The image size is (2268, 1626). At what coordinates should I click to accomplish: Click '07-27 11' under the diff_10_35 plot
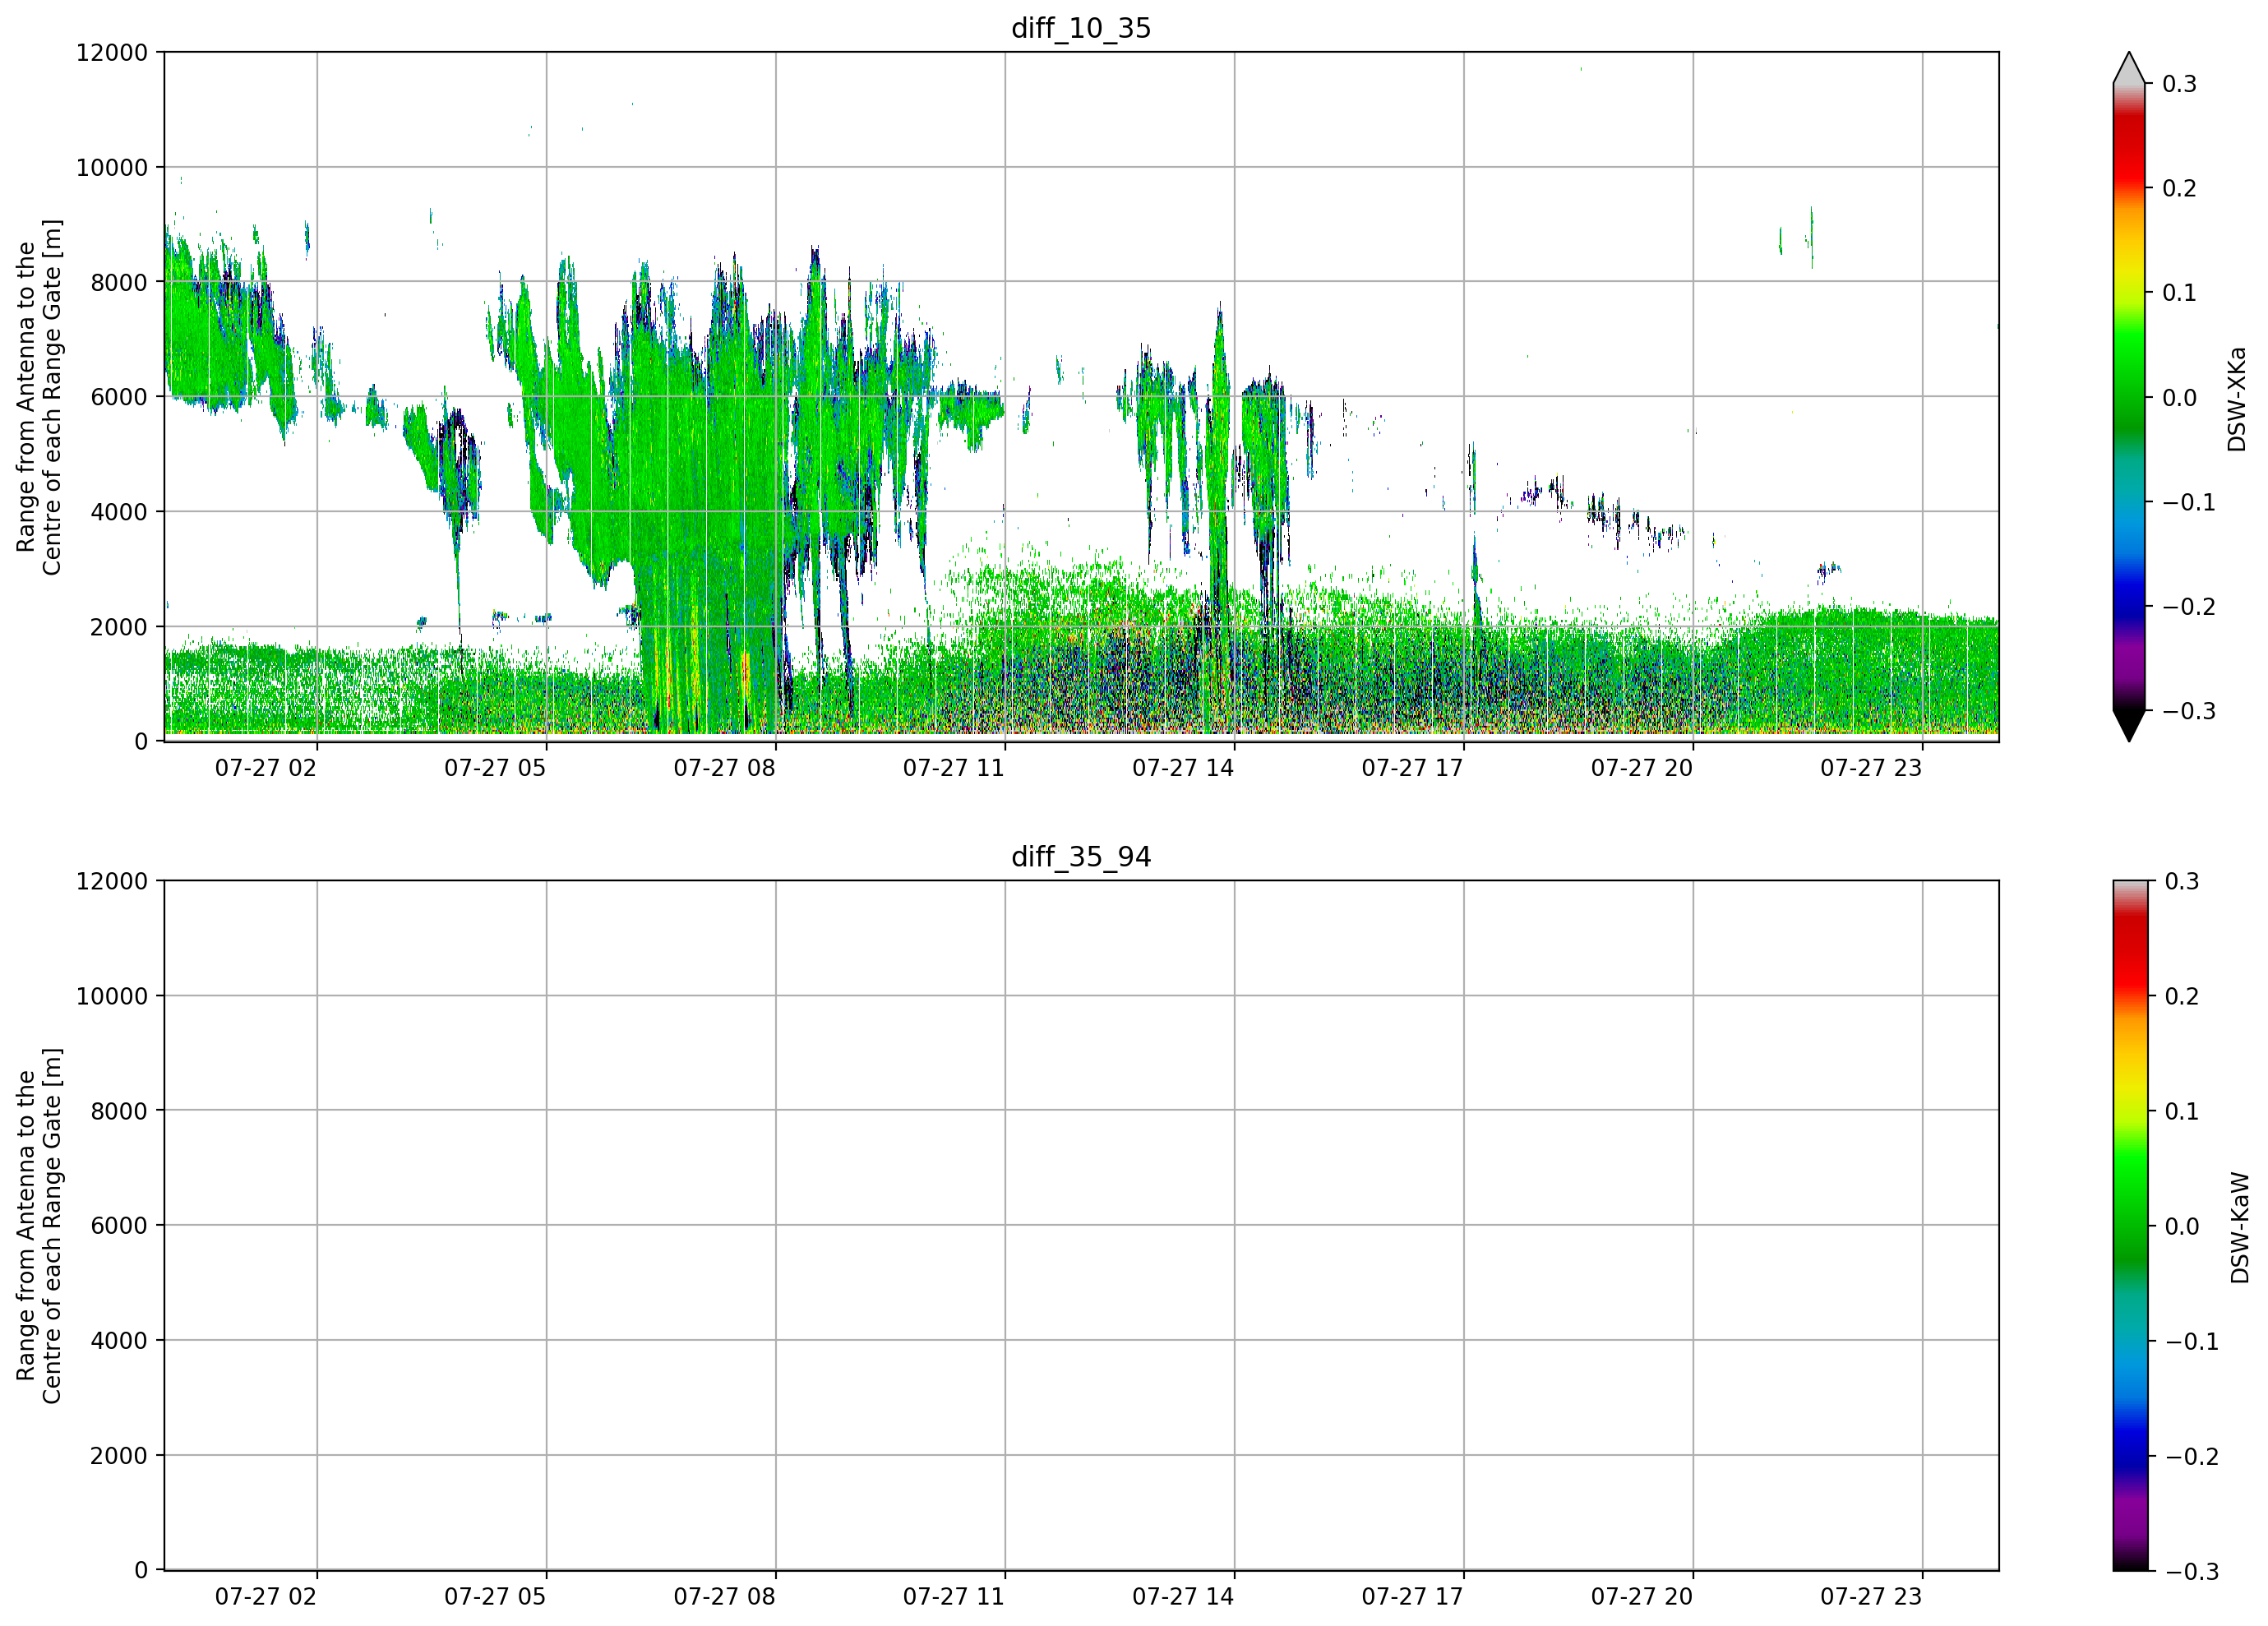[x=954, y=768]
